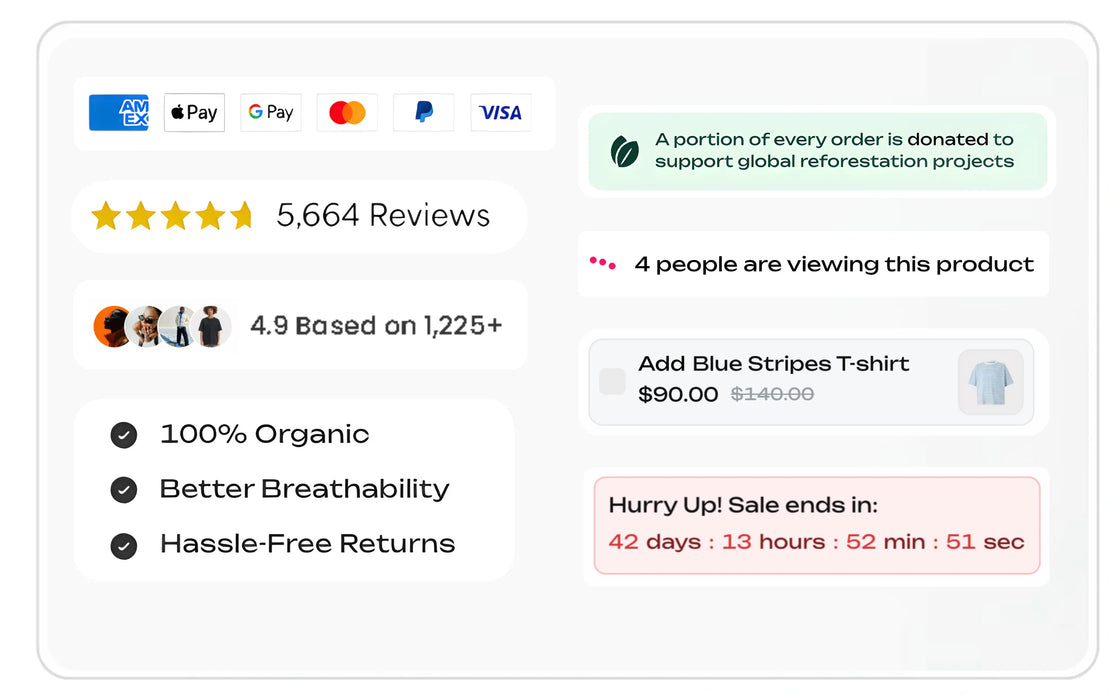Click the Hurry Up sale countdown banner

pos(816,527)
